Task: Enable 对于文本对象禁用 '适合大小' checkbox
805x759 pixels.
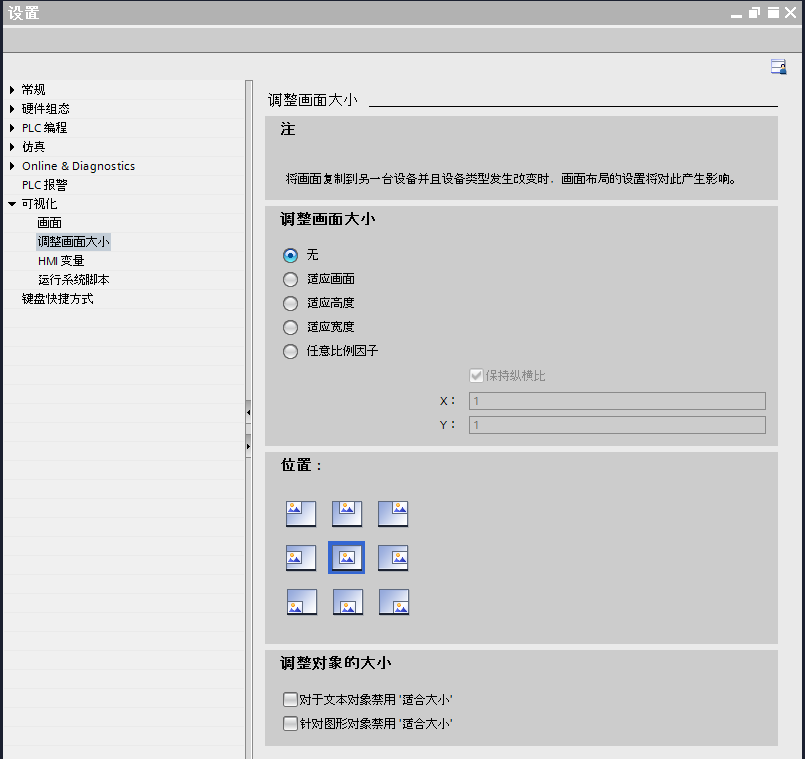Action: (x=290, y=700)
